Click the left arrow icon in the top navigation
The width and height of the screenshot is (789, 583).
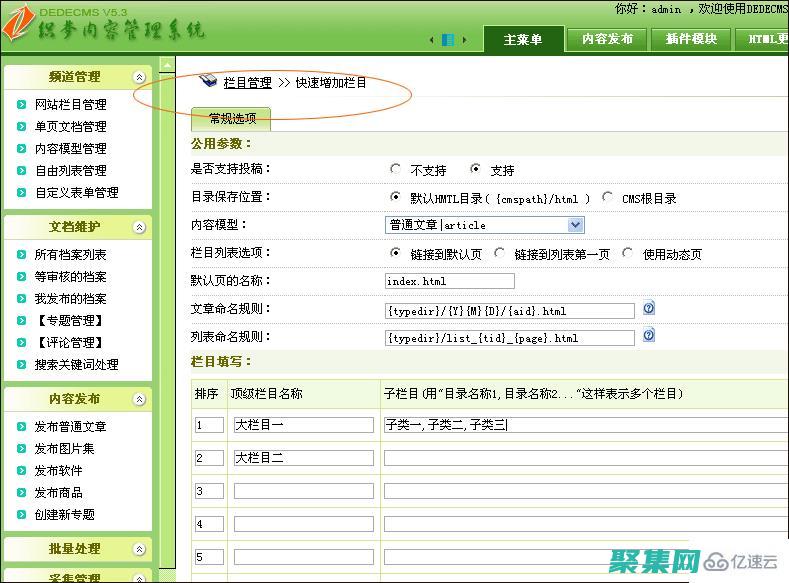click(432, 40)
